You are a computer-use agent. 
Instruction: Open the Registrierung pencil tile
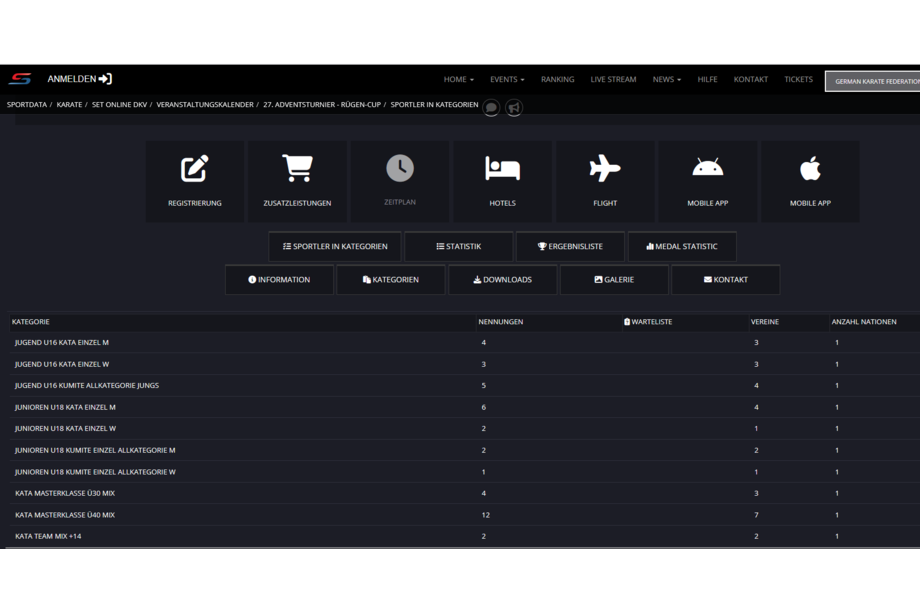[195, 181]
